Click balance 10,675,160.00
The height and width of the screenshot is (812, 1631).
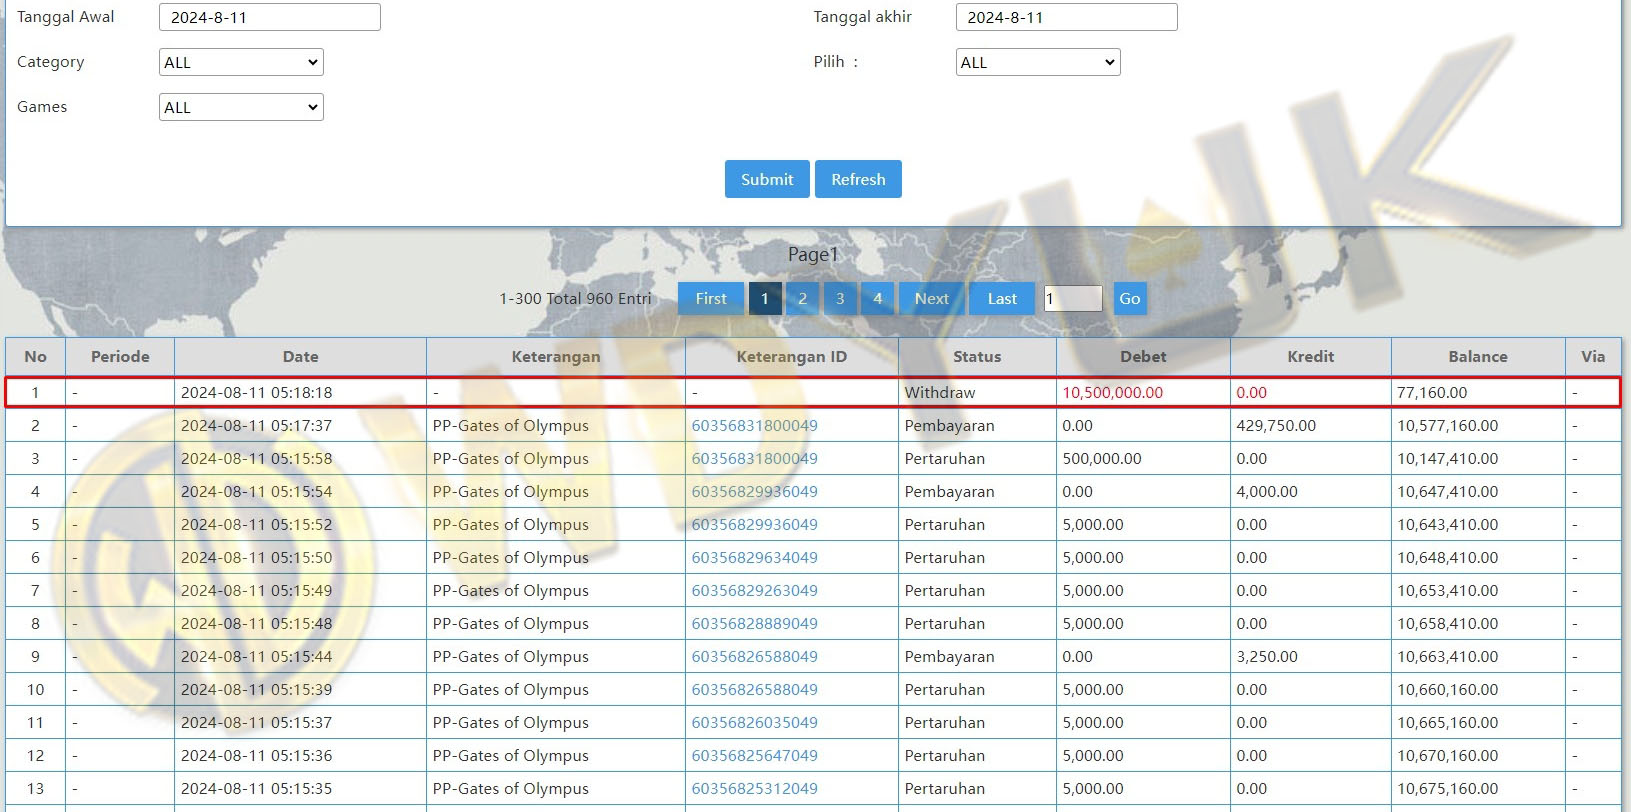(x=1447, y=788)
